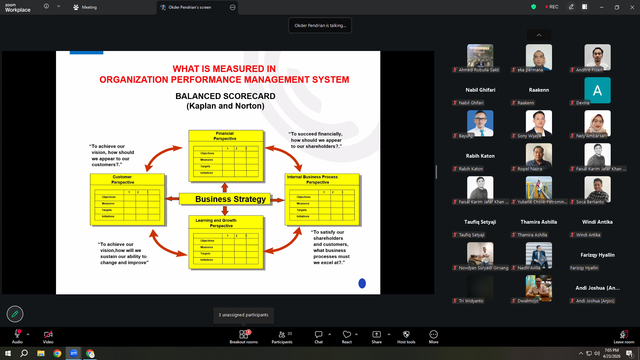Select Novdyan Suryadi Ginsang's video thumbnail
The image size is (640, 360).
[480, 256]
